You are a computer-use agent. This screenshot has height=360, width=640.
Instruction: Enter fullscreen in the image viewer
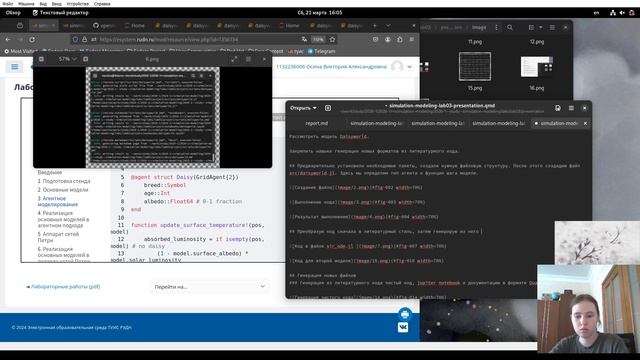click(x=234, y=59)
